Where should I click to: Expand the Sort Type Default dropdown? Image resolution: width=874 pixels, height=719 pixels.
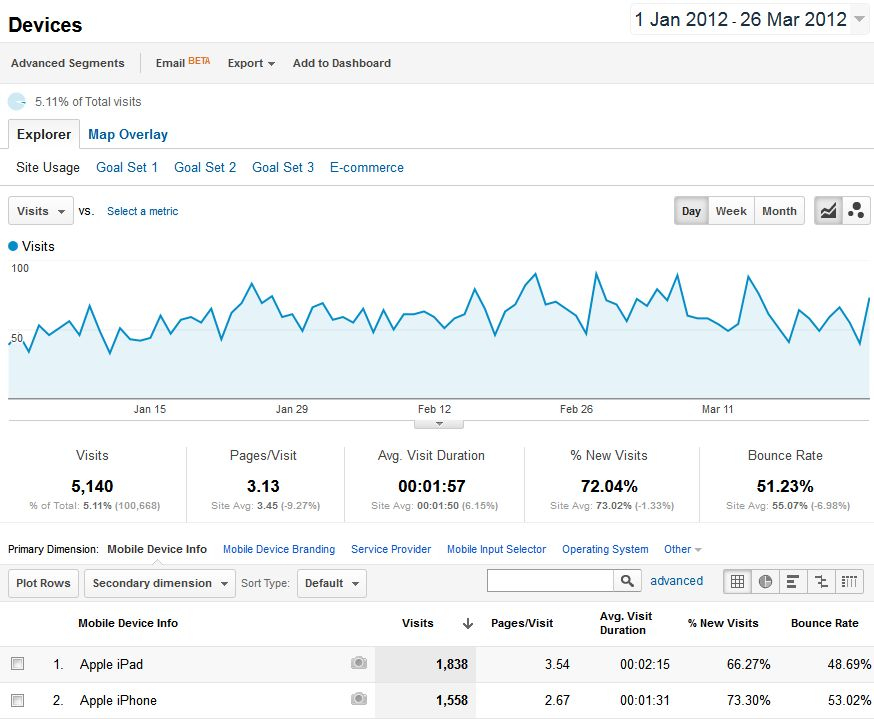pos(331,583)
